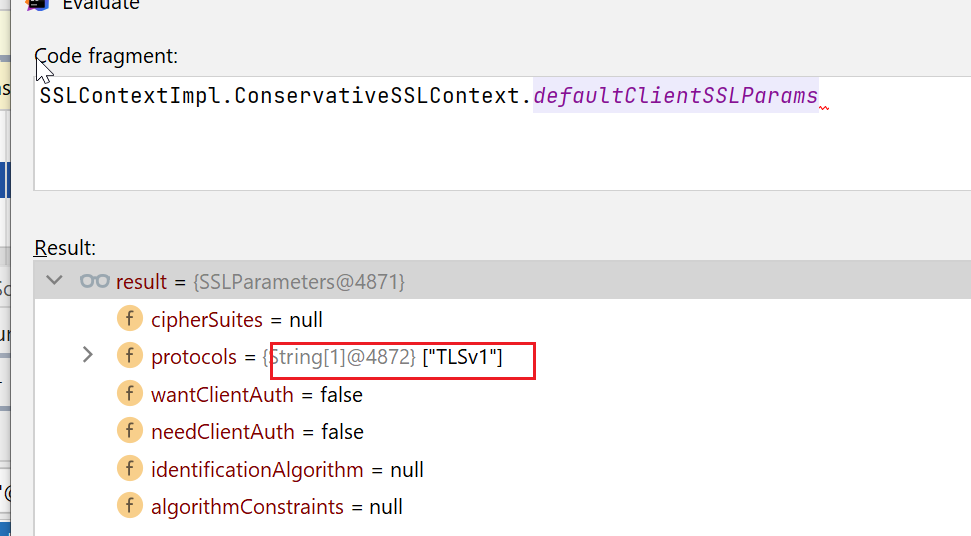Select the needClientAuth = false text
The image size is (971, 536).
(x=257, y=432)
